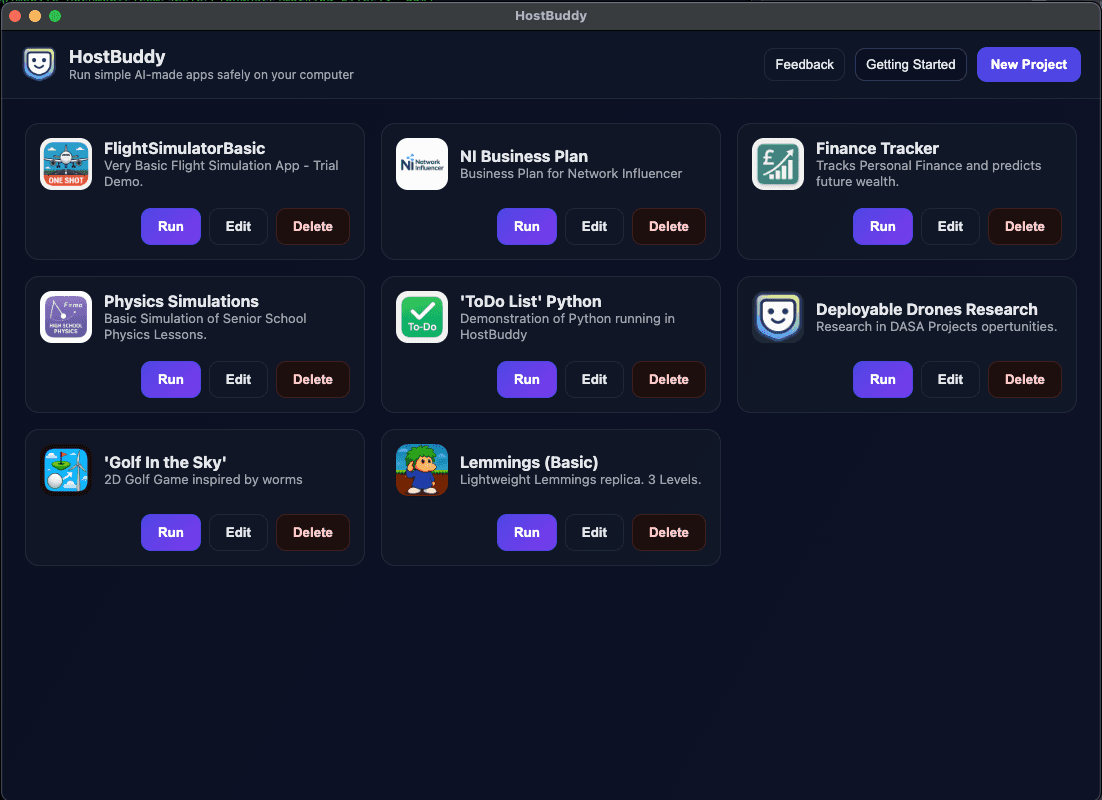The width and height of the screenshot is (1102, 800).
Task: Click the 'Golf In the Sky' game icon
Action: pyautogui.click(x=66, y=470)
